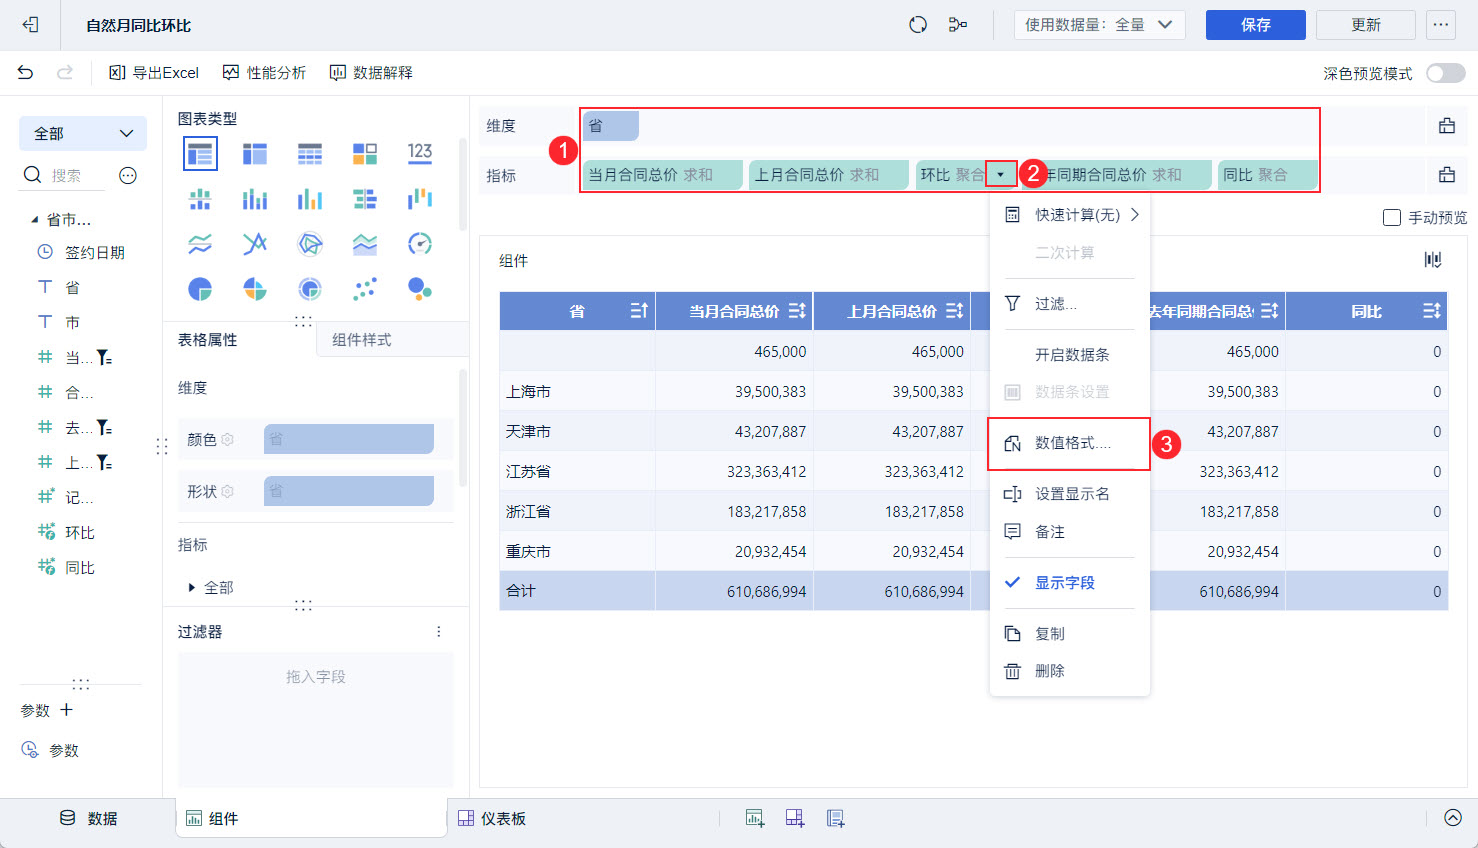The height and width of the screenshot is (848, 1478).
Task: Export data via 导出Excel
Action: point(154,73)
